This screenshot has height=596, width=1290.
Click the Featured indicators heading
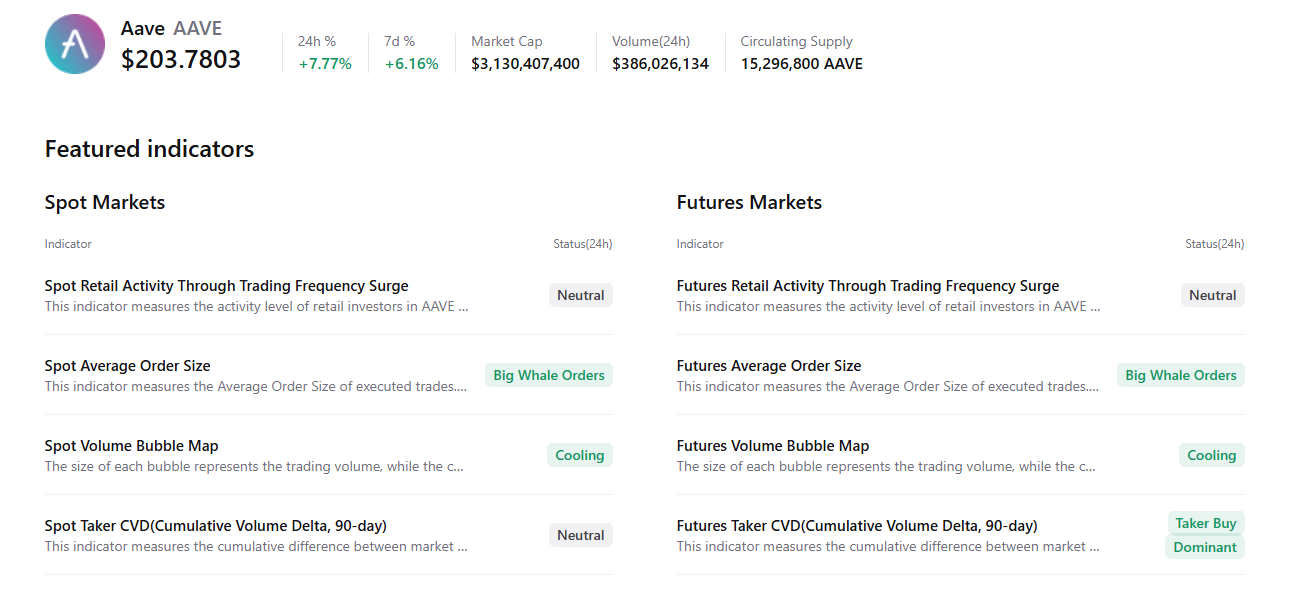coord(149,148)
